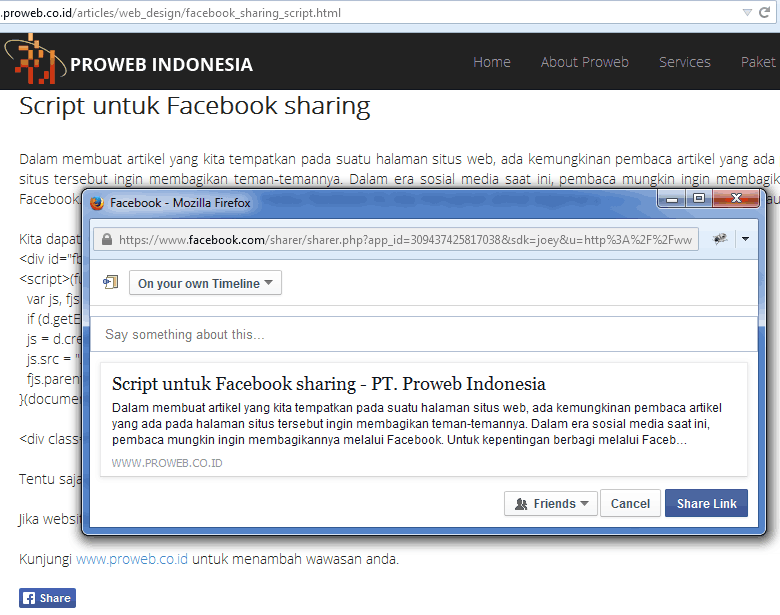Image resolution: width=780 pixels, height=615 pixels.
Task: Click the link preview description paragraph
Action: pyautogui.click(x=417, y=423)
